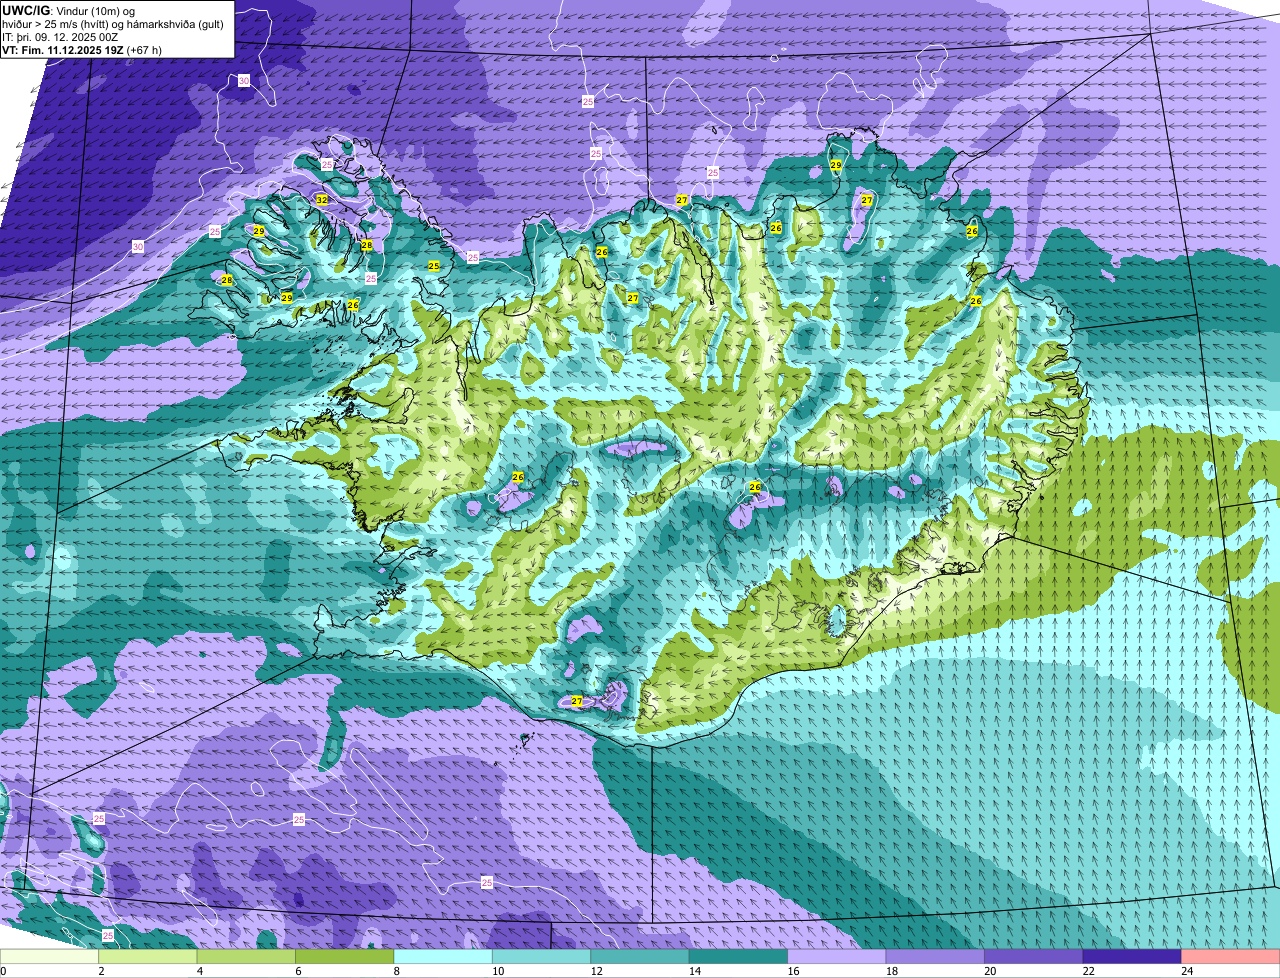This screenshot has width=1280, height=978.
Task: Click the legend tick label 0
Action: (3, 971)
